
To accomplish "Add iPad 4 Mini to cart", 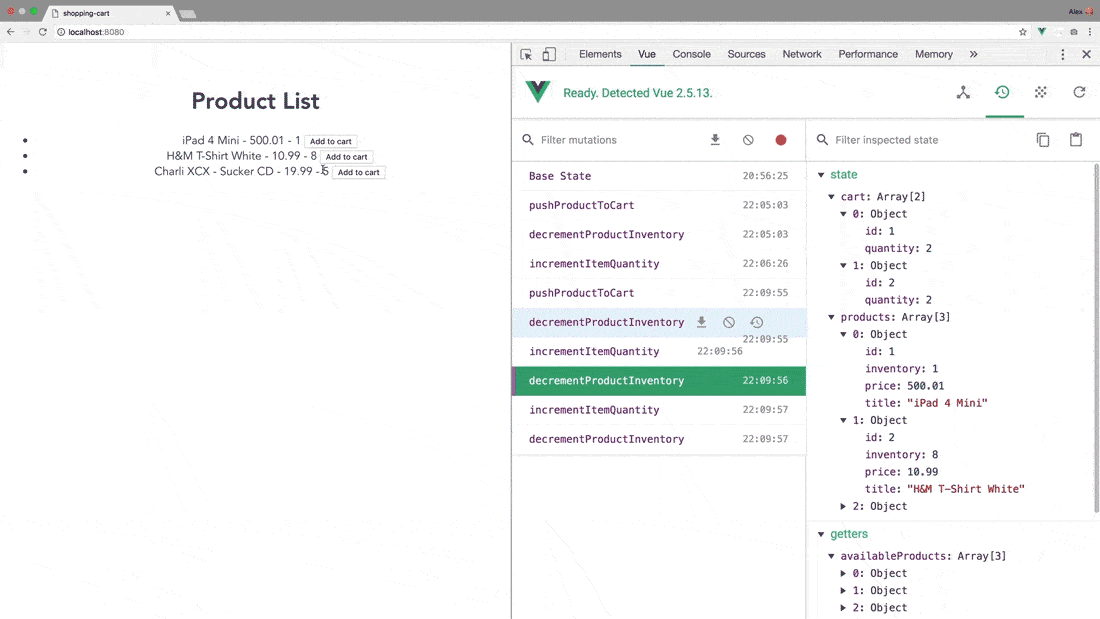I will 330,142.
